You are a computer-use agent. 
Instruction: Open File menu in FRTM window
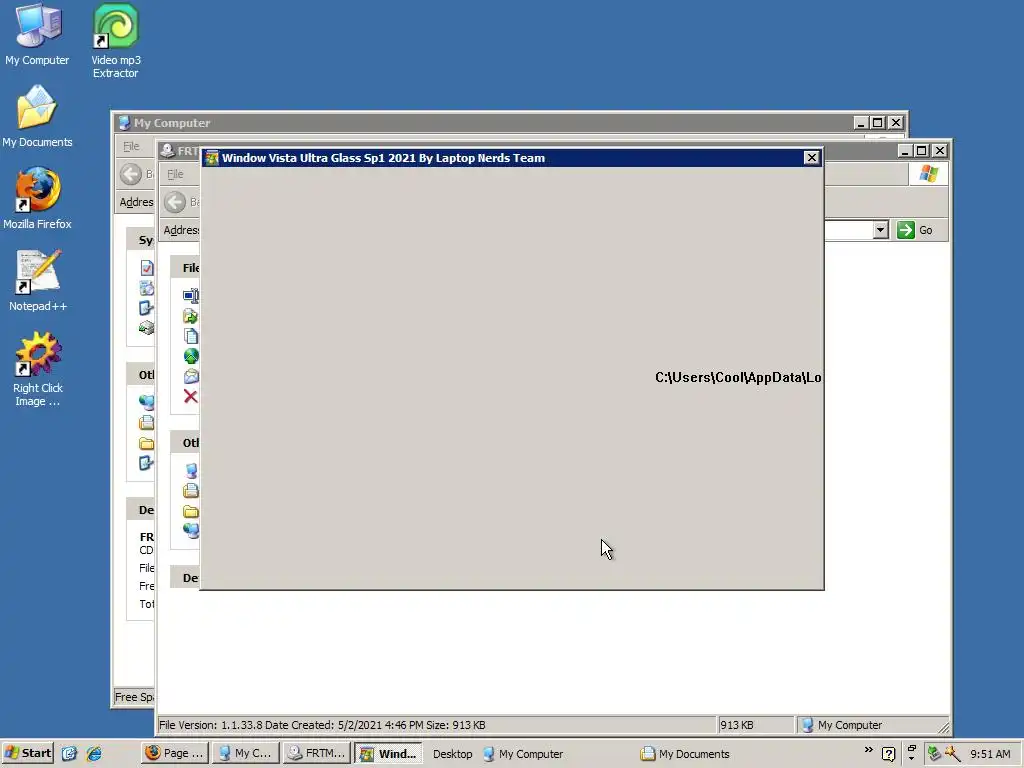pos(175,174)
